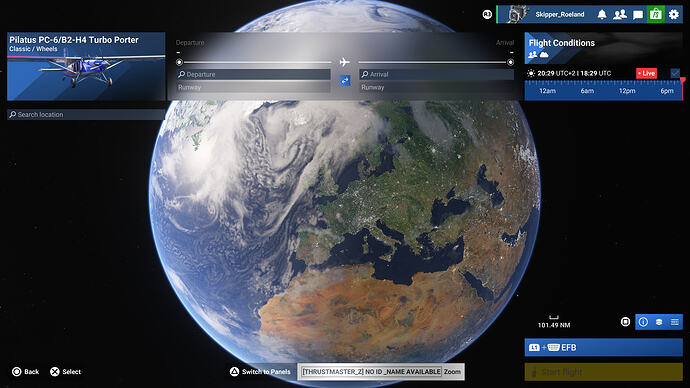Open the map layers icon

click(x=659, y=322)
